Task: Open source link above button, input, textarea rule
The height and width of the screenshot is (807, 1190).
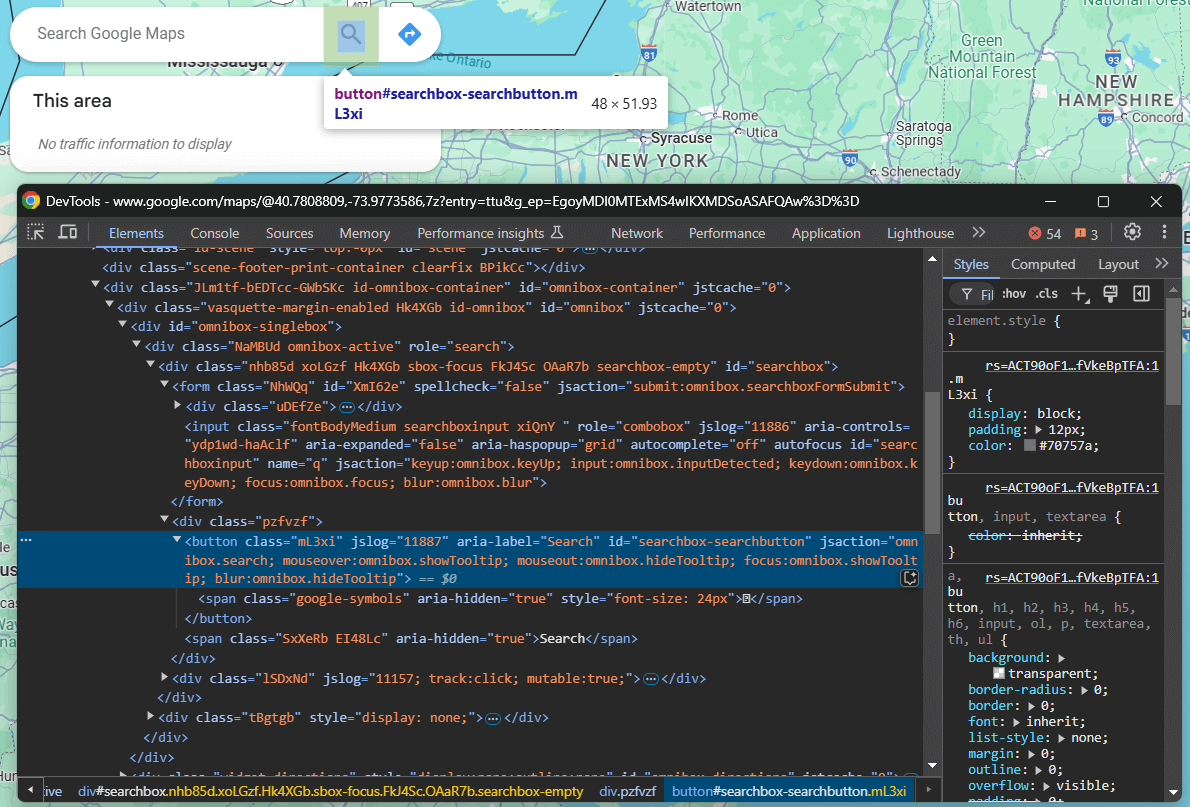Action: click(x=1072, y=487)
